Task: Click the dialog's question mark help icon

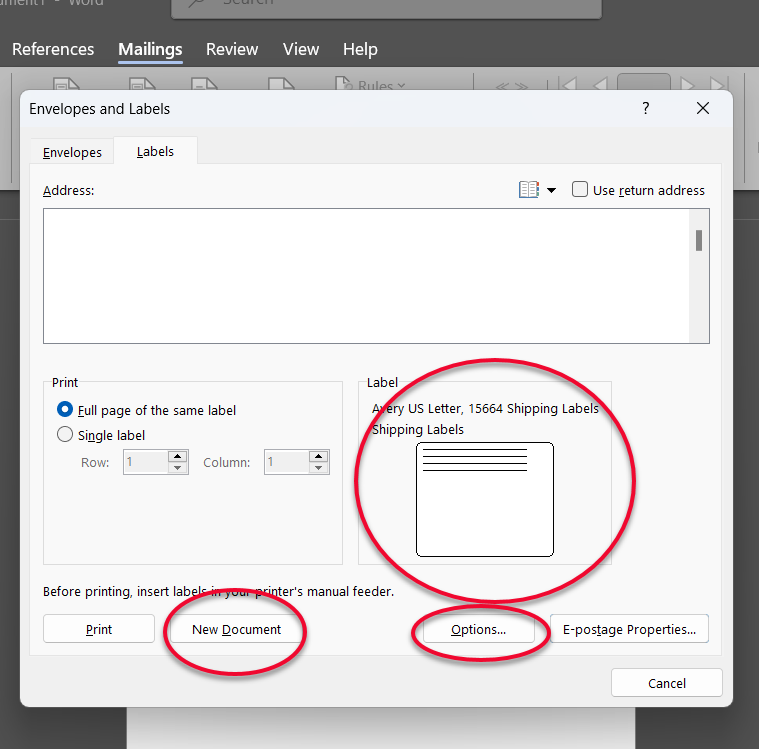Action: click(x=646, y=108)
